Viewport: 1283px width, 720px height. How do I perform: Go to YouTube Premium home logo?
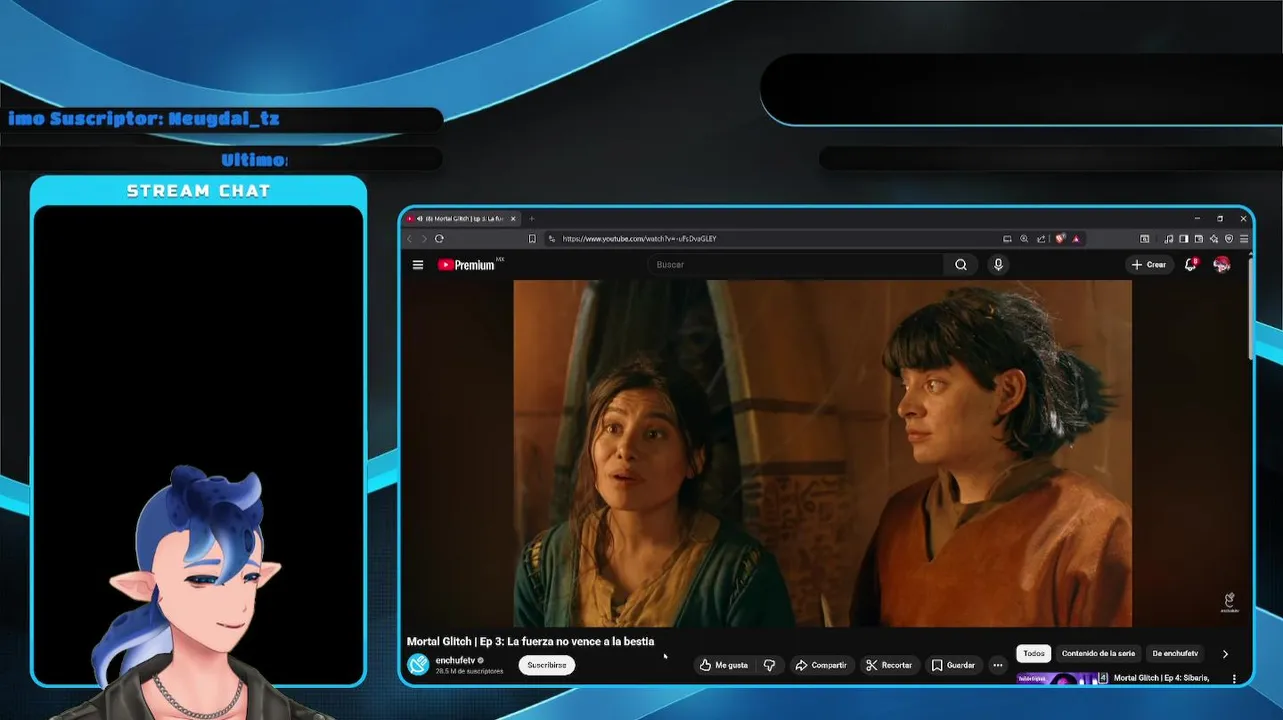467,265
